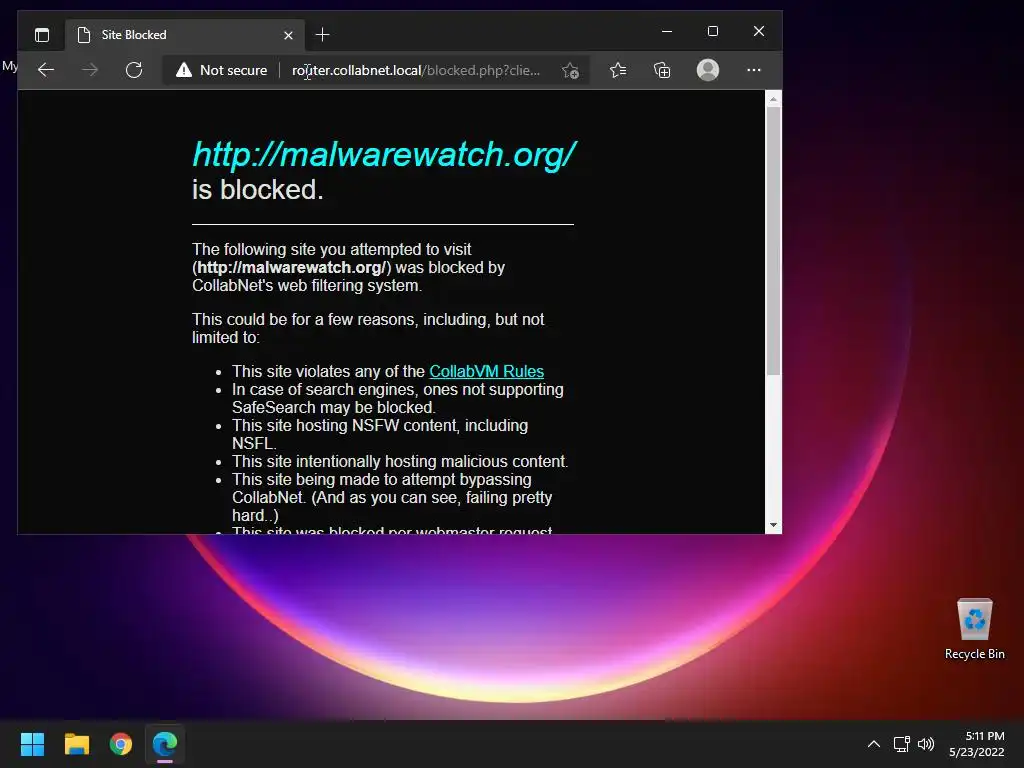Screen dimensions: 1024x768
Task: Open the volume tray icon
Action: [x=926, y=744]
